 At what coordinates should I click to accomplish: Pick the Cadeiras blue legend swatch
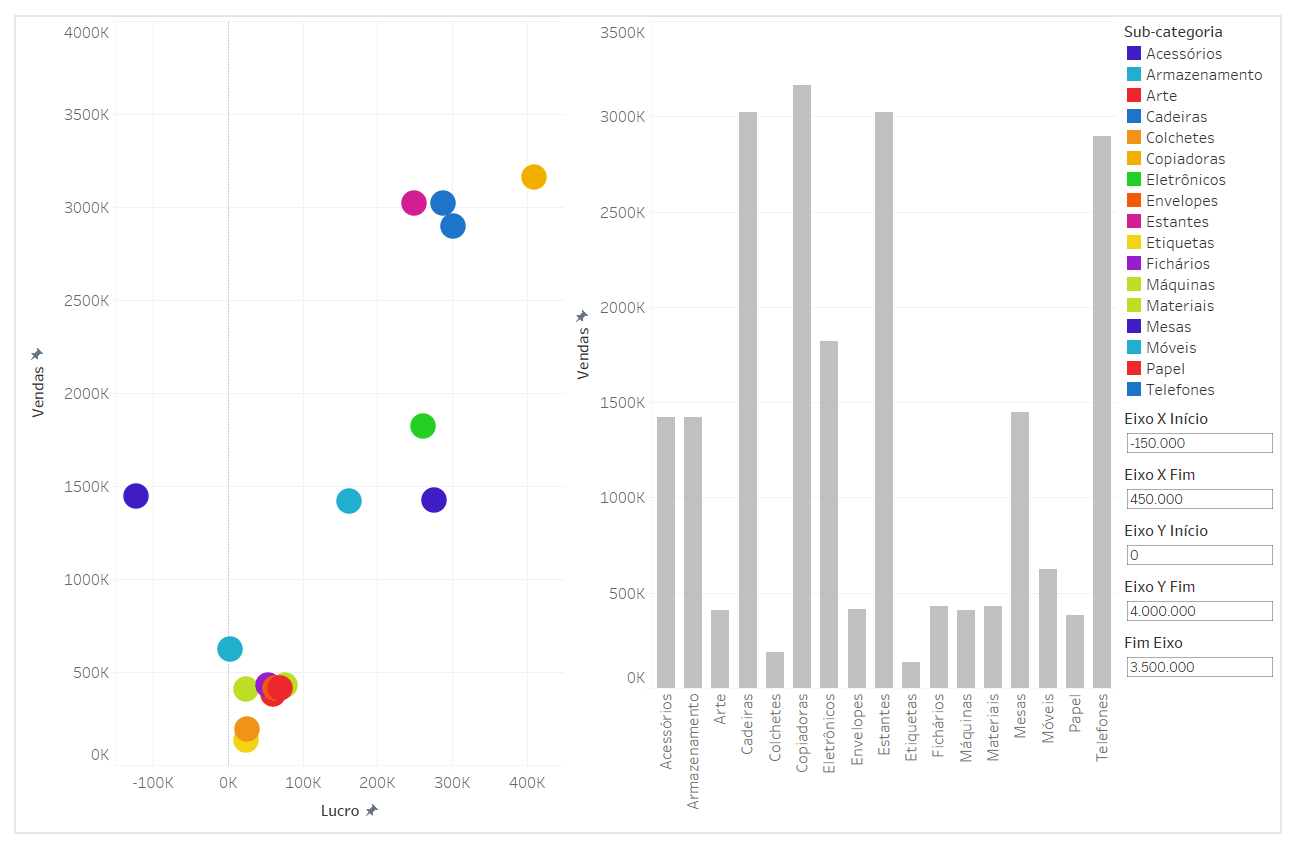pyautogui.click(x=1134, y=117)
